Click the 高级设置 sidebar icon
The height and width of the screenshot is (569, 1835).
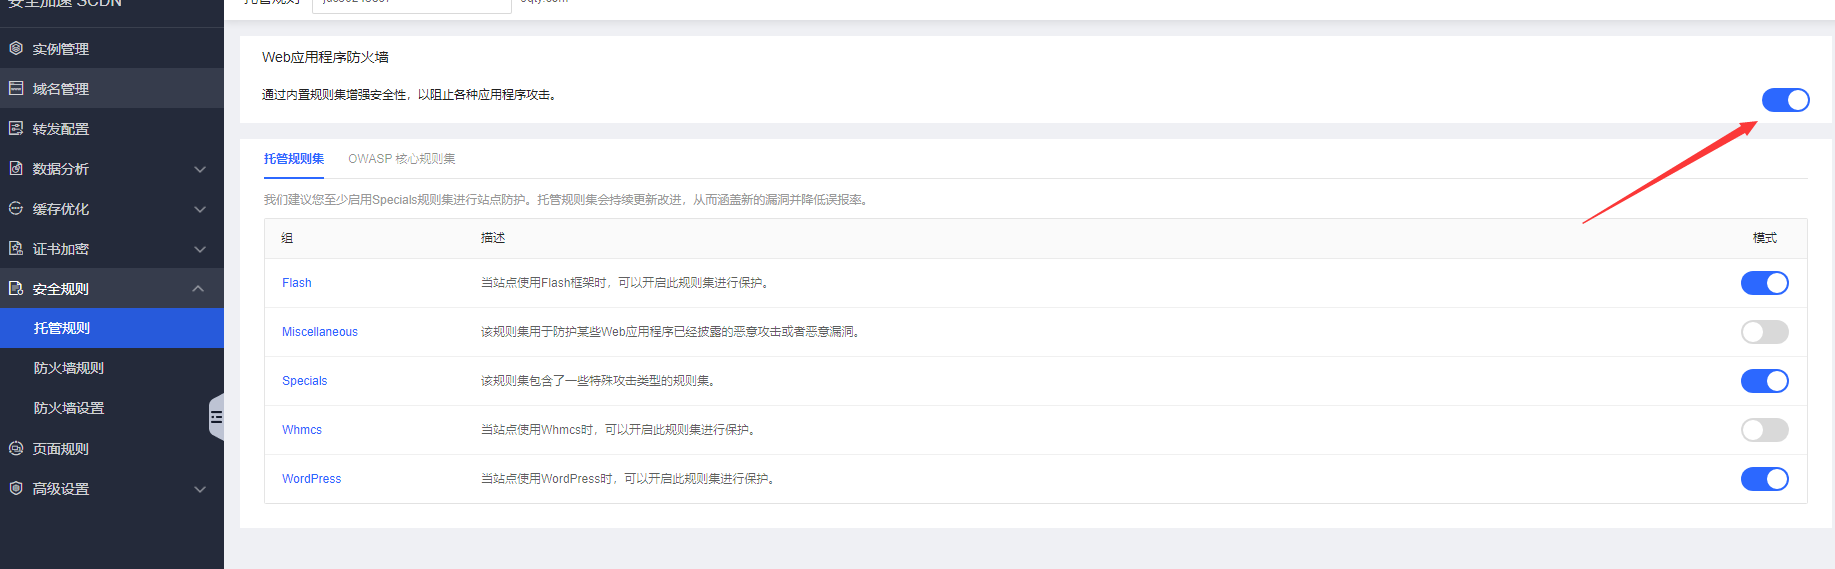[16, 488]
